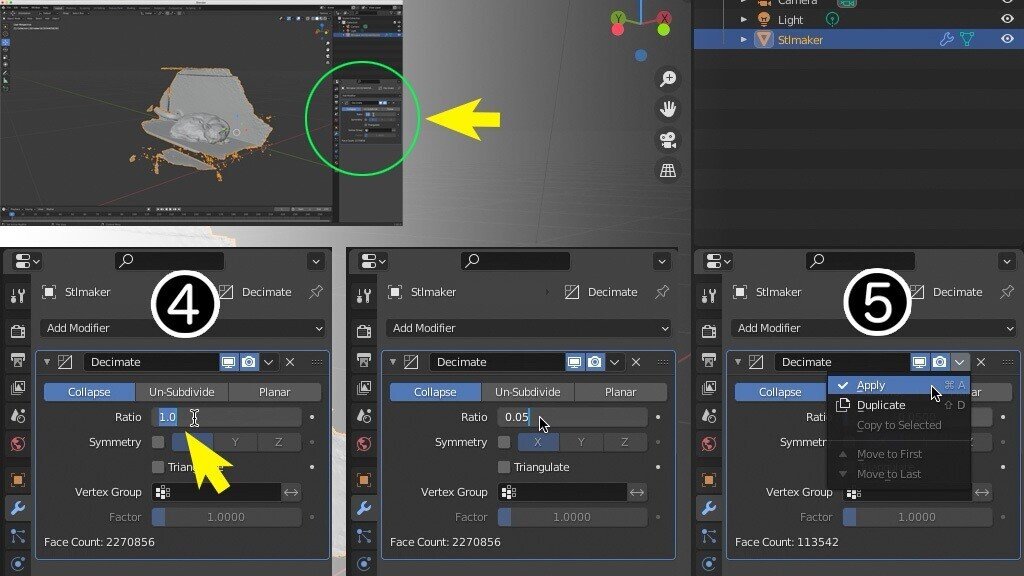Enable the Triangulate checkbox in the Ratio 0.05 panel
Viewport: 1024px width, 576px height.
[504, 467]
